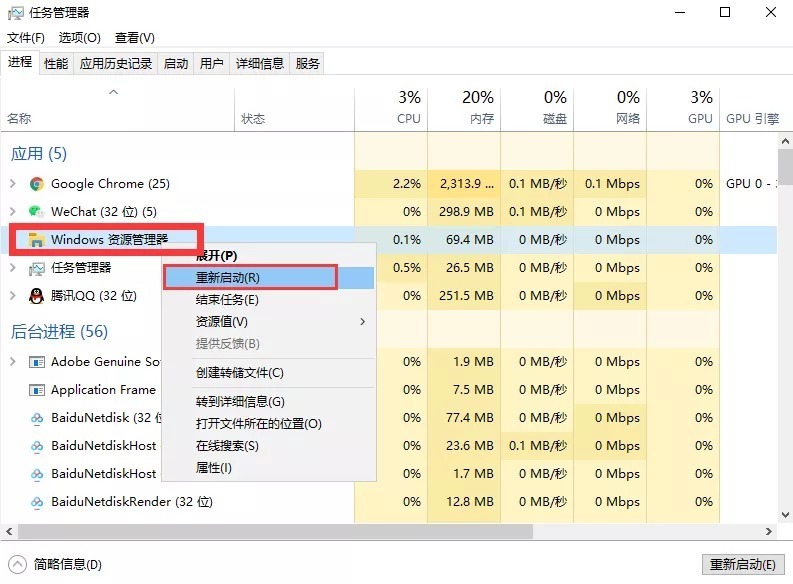Select the BaiduNetdiskRender (32 位) row
The image size is (793, 584).
pos(388,502)
